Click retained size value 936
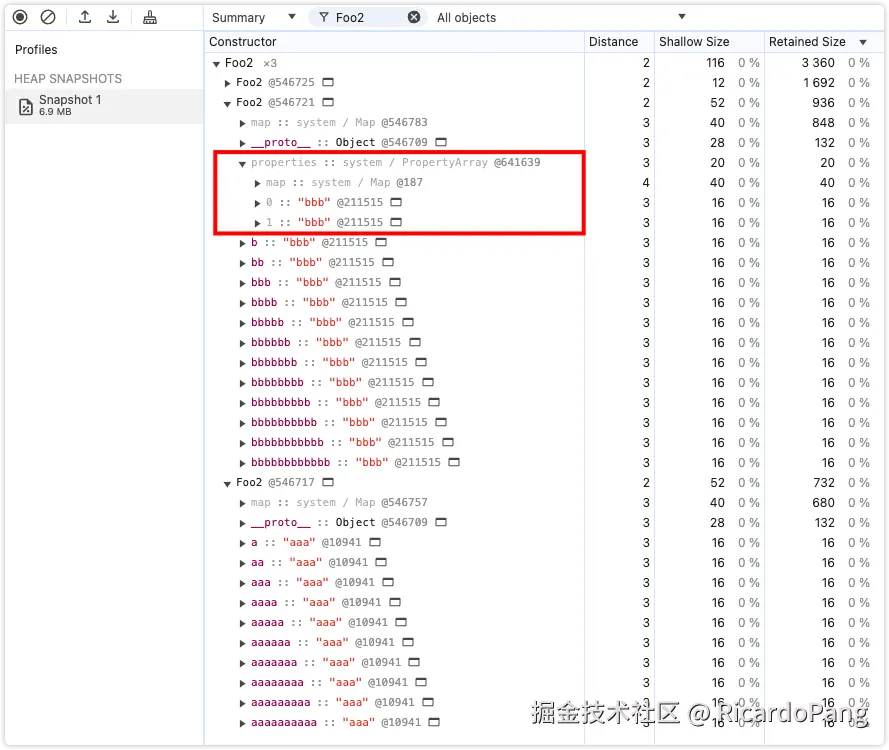 pyautogui.click(x=823, y=103)
